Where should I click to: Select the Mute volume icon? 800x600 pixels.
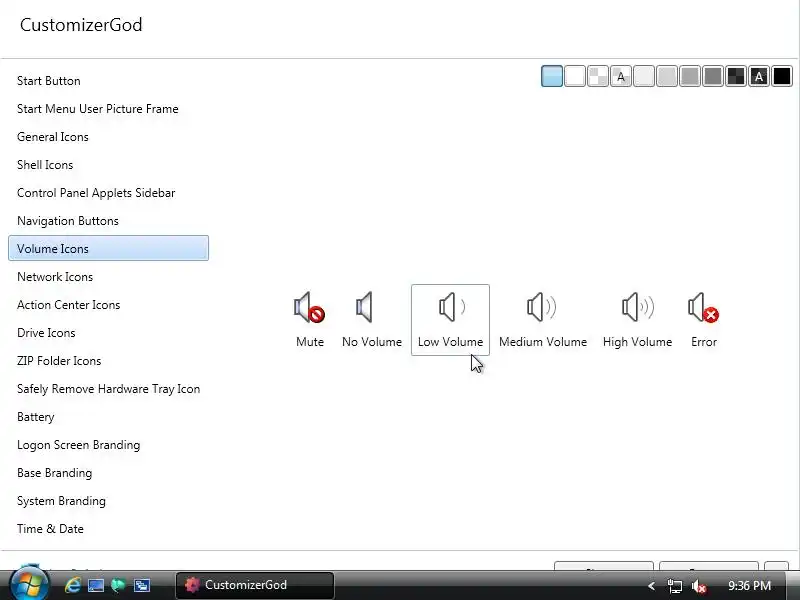310,320
